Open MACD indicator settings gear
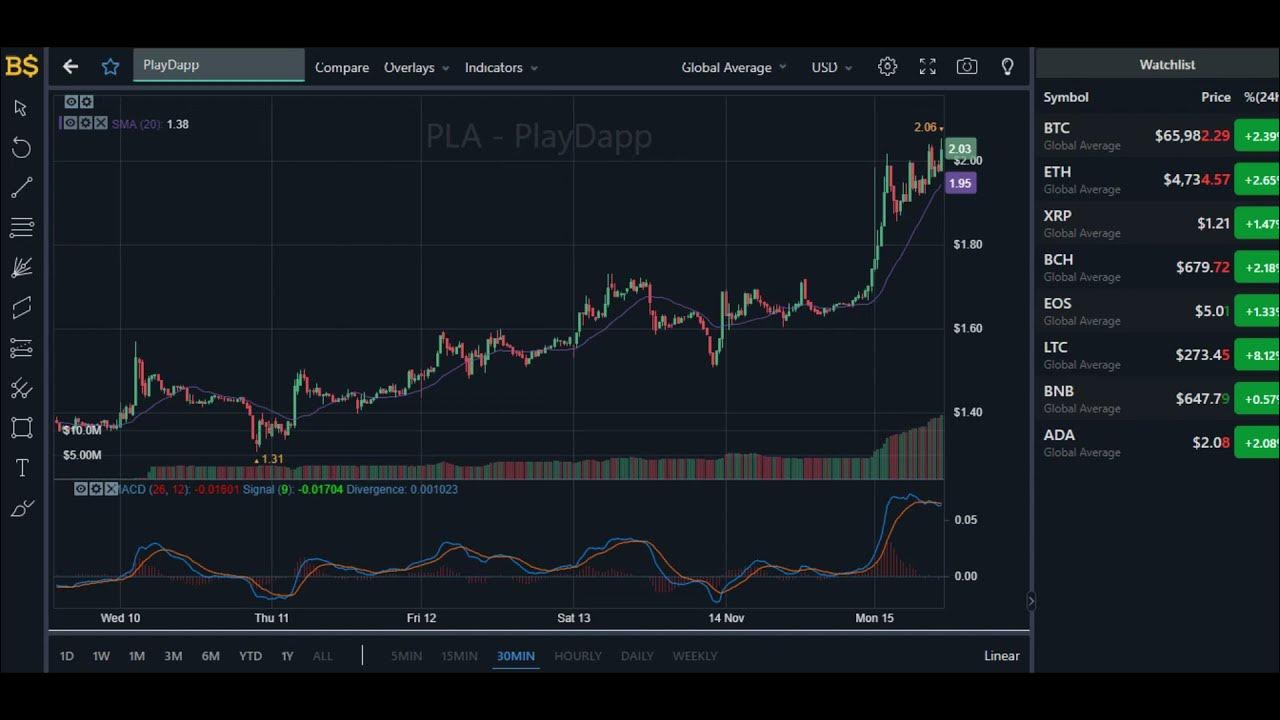Viewport: 1280px width, 720px height. (x=96, y=489)
